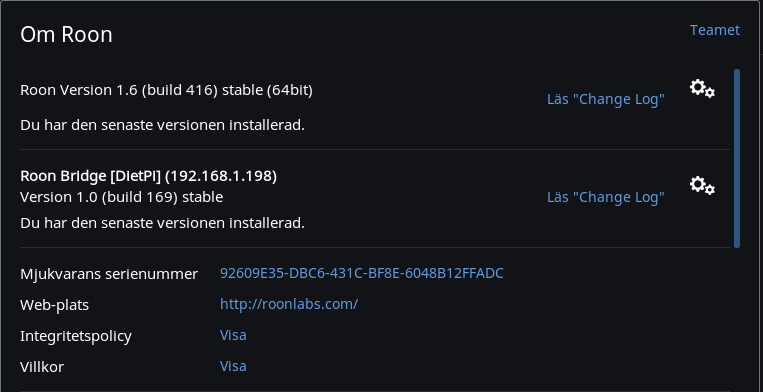763x392 pixels.
Task: Show the Villkor via its Visa link
Action: point(233,366)
